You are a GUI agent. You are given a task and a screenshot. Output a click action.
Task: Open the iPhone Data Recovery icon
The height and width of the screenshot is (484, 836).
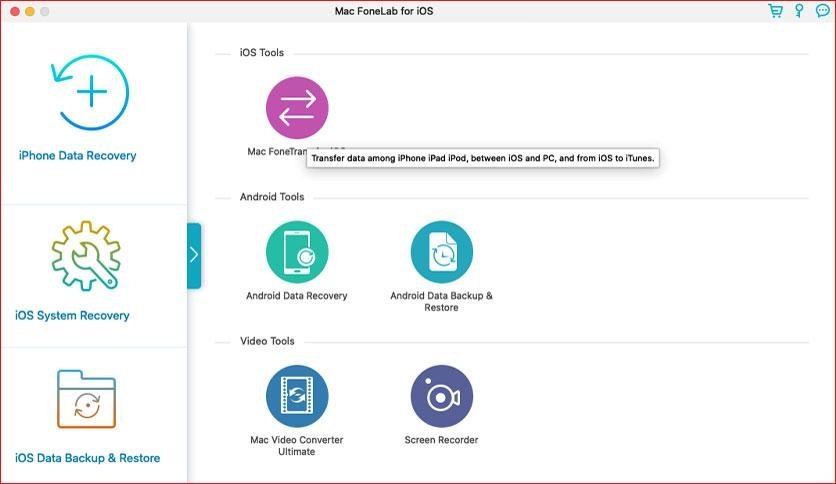click(91, 92)
